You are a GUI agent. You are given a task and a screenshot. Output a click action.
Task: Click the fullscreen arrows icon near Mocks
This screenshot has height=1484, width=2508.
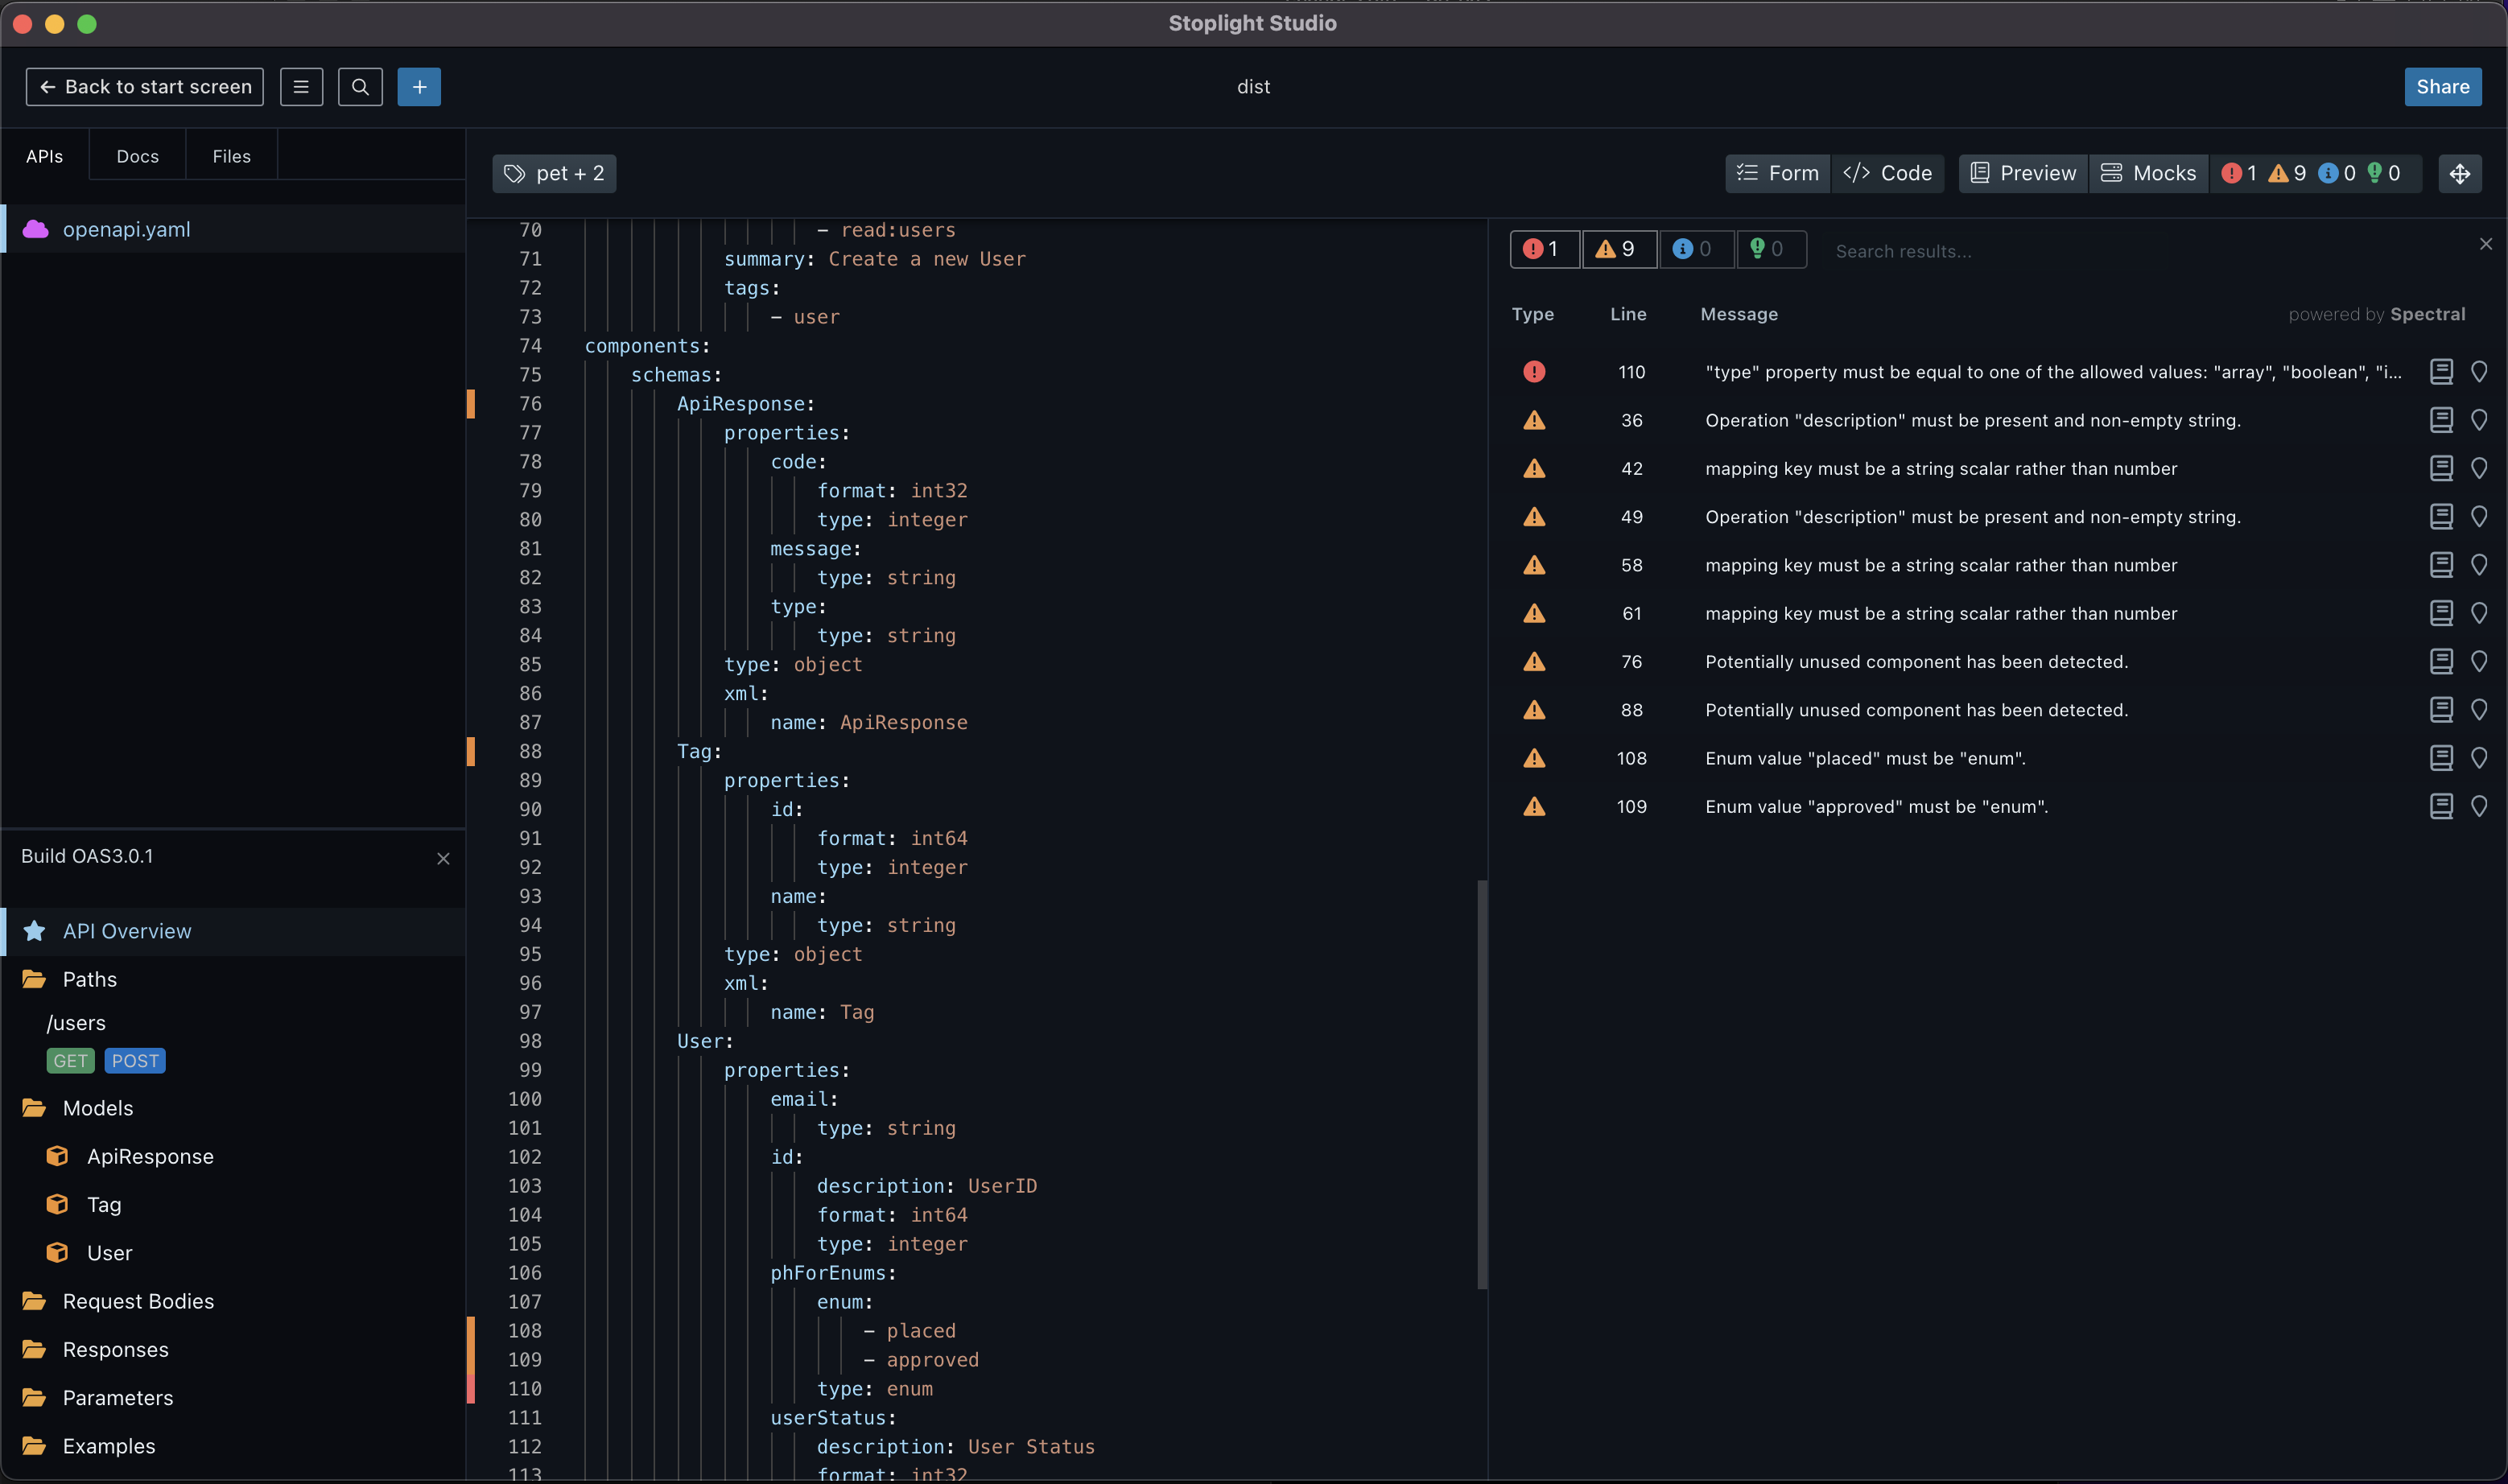coord(2459,174)
